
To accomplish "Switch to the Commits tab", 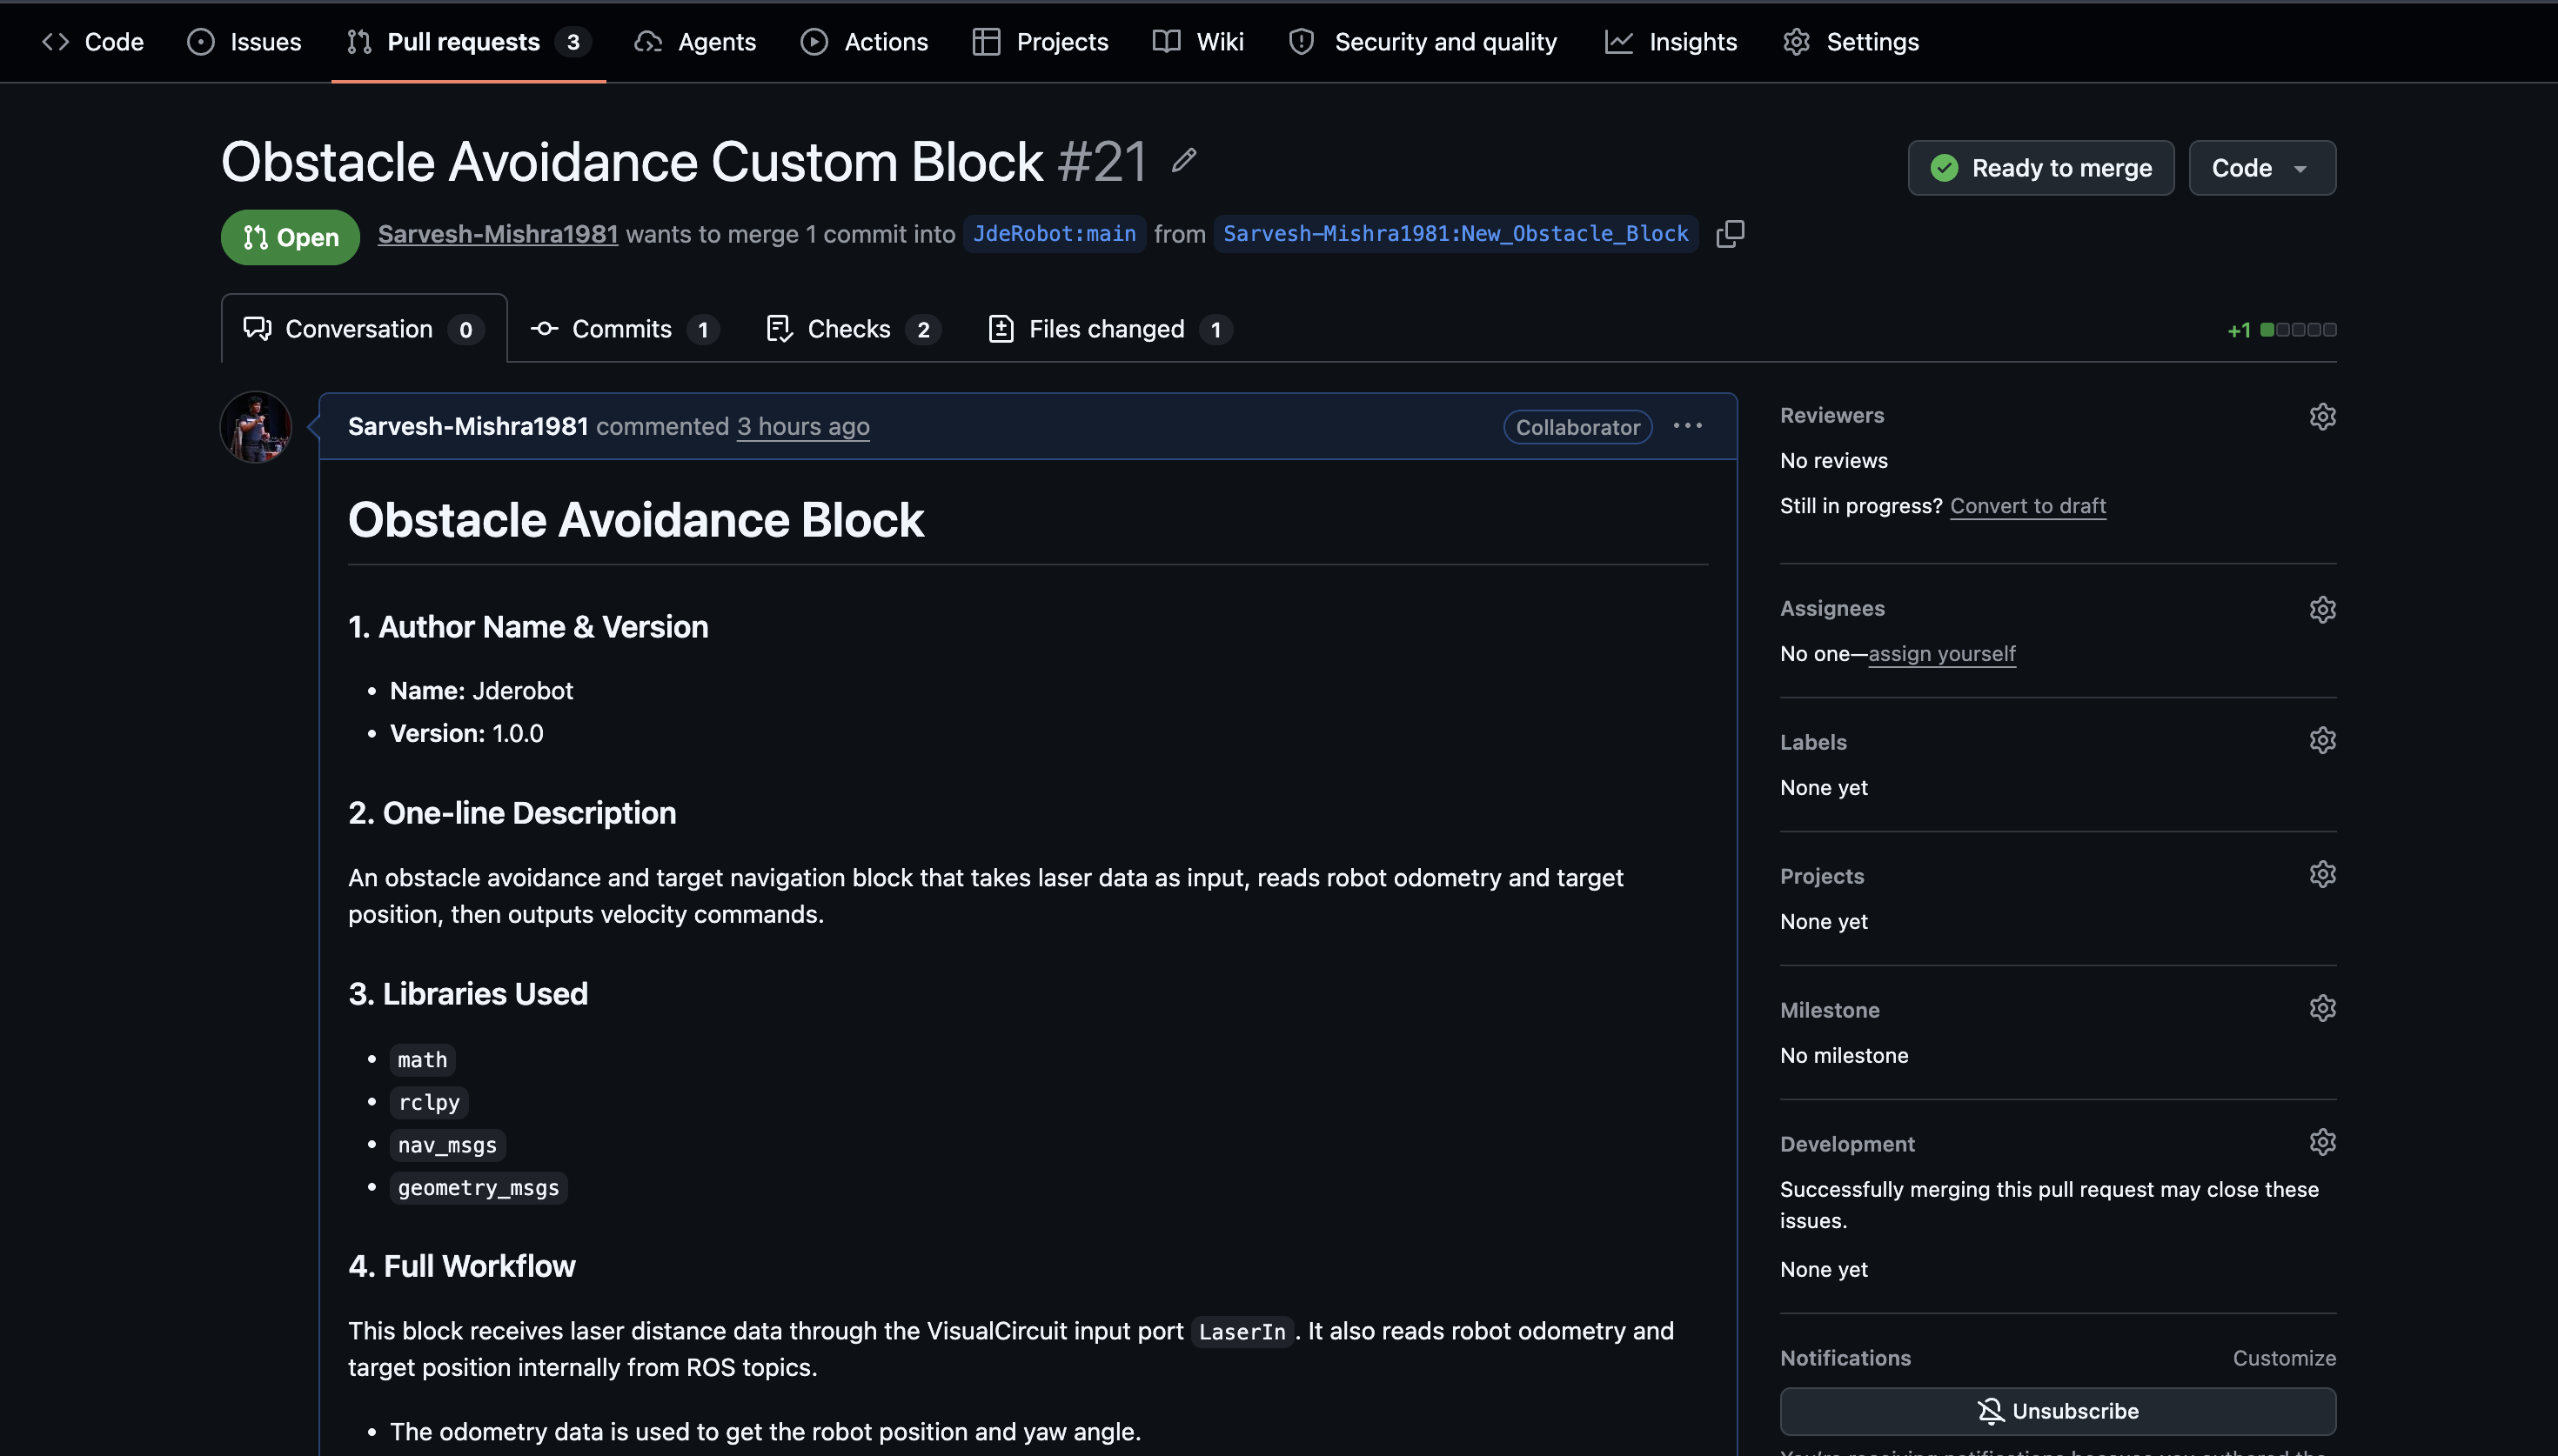I will point(624,329).
